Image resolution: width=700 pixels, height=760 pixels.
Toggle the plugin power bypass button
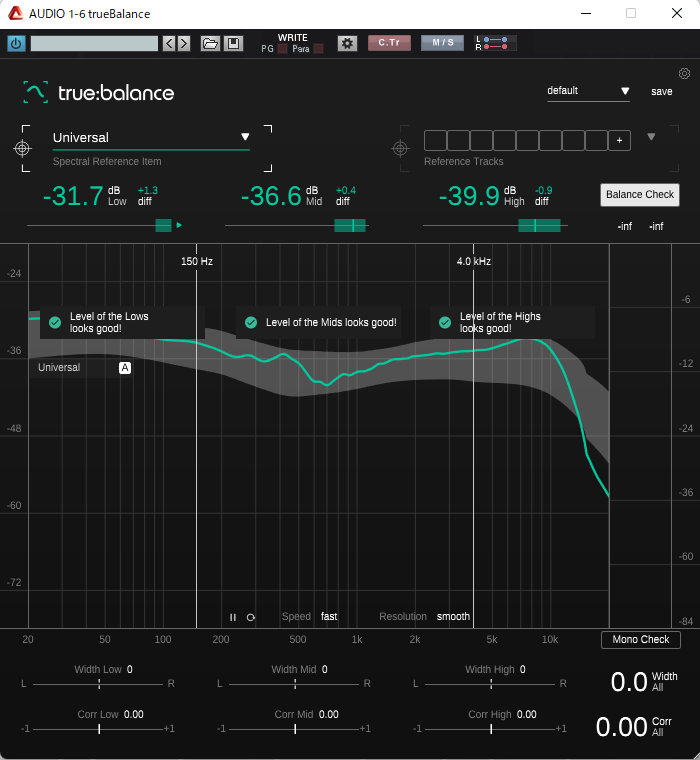click(16, 44)
